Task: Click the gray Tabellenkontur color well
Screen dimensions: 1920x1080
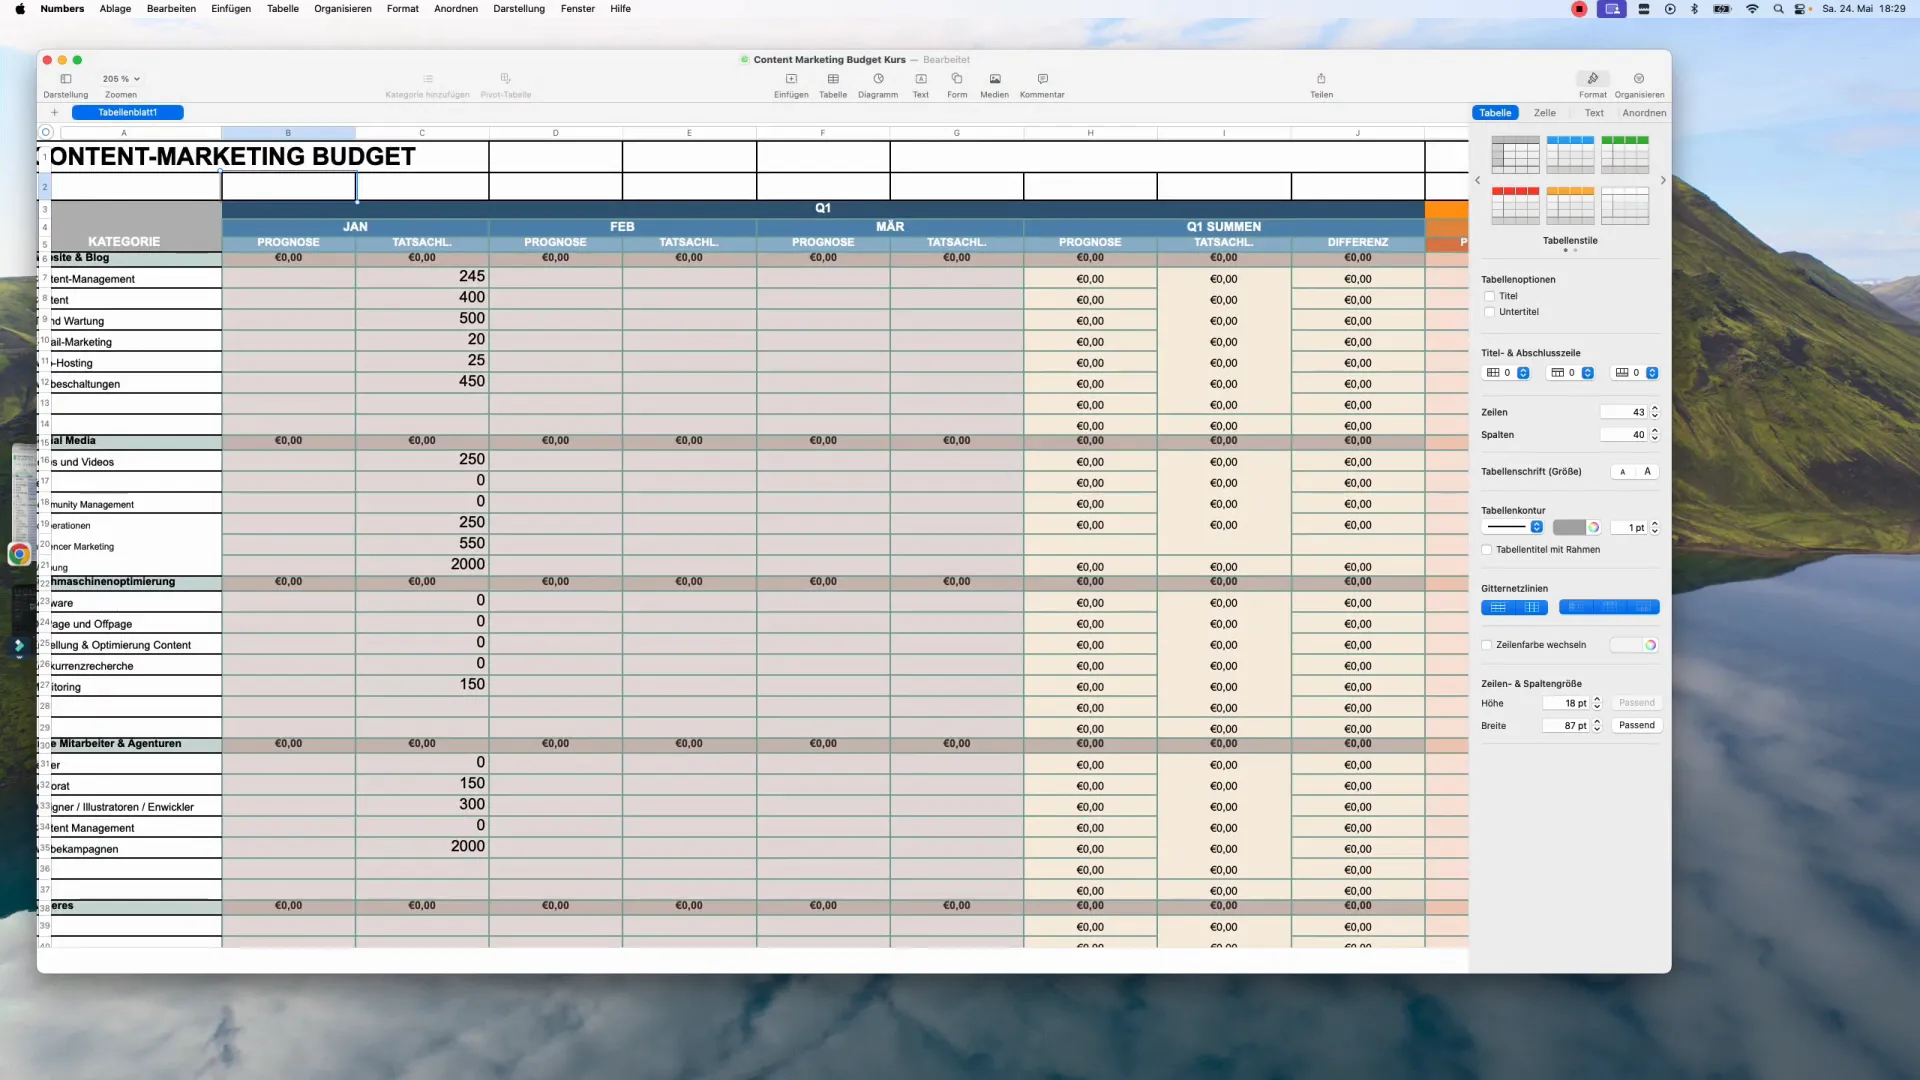Action: coord(1569,528)
